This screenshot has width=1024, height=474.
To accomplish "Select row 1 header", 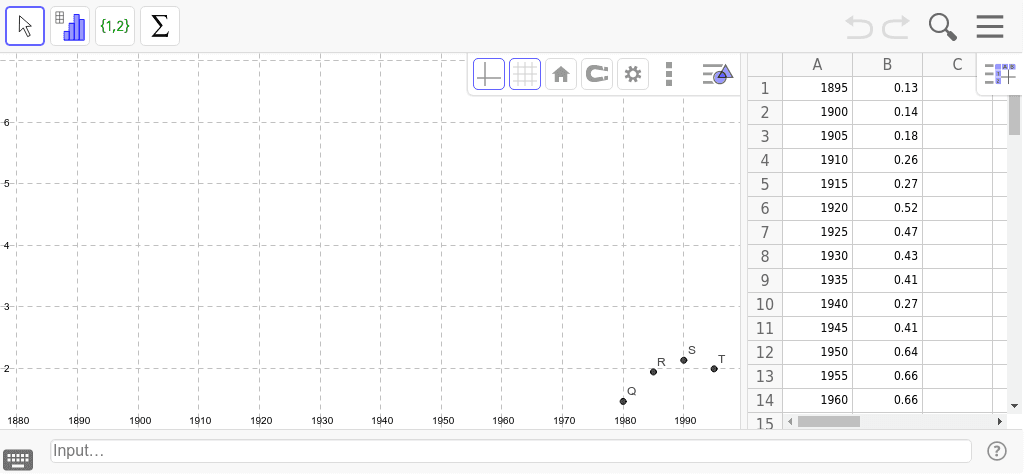I will pyautogui.click(x=765, y=88).
